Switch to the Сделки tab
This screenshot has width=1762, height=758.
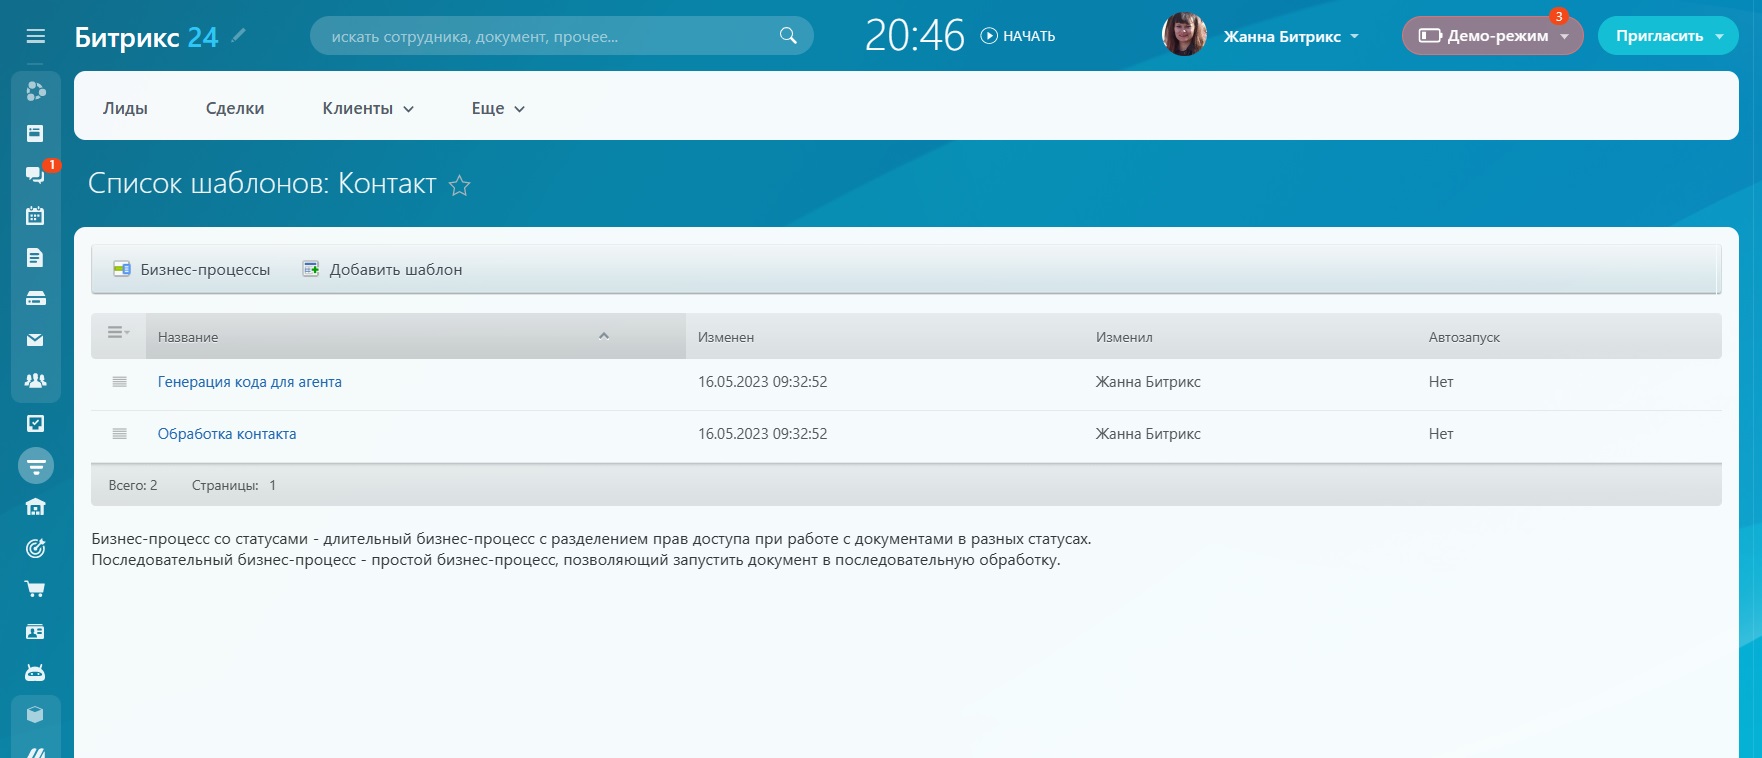pyautogui.click(x=235, y=109)
